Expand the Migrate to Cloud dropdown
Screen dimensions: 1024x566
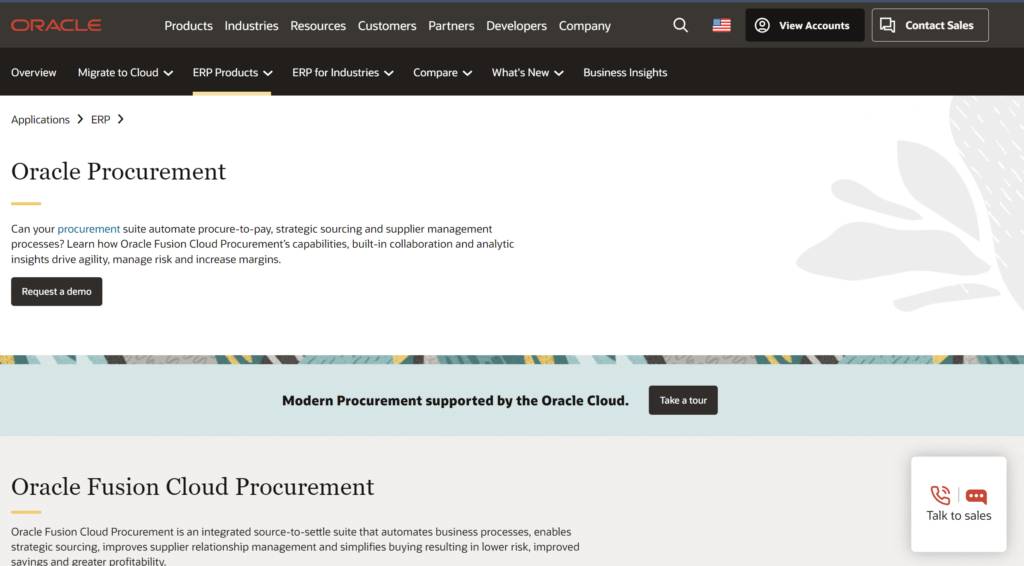pyautogui.click(x=125, y=73)
